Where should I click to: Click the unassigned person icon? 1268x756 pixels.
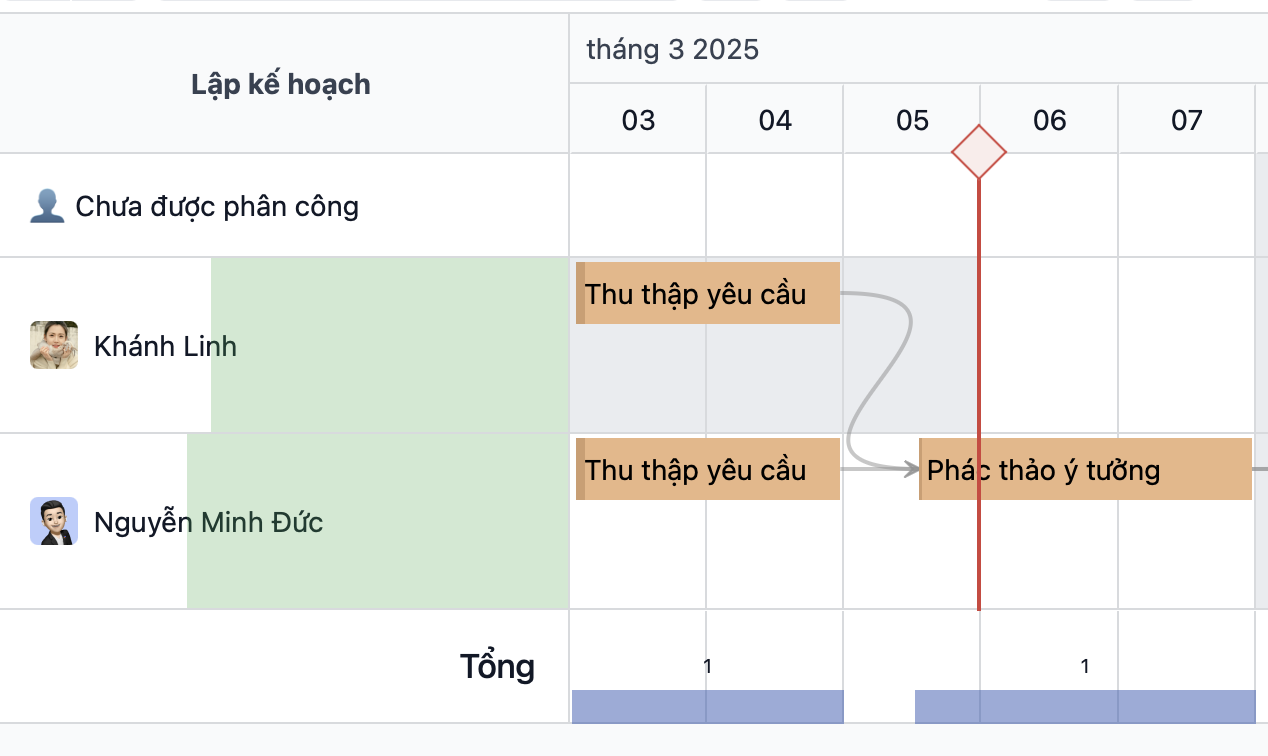coord(46,205)
